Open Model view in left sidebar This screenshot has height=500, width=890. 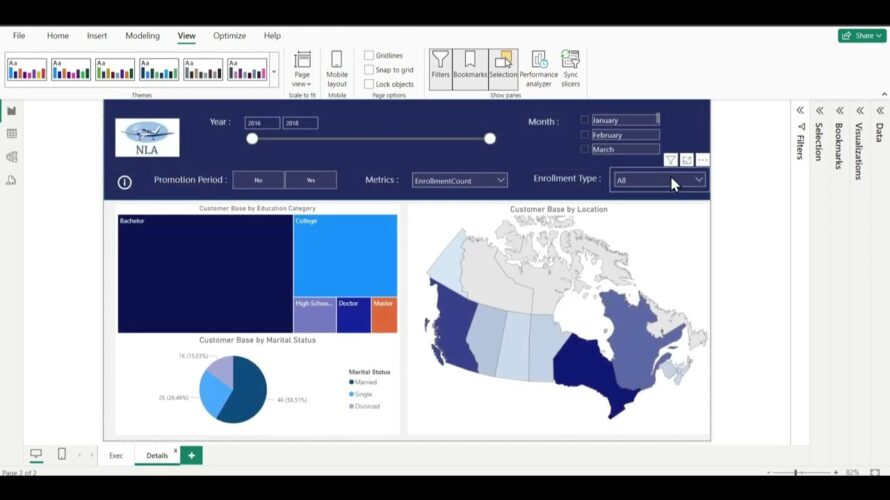point(11,157)
